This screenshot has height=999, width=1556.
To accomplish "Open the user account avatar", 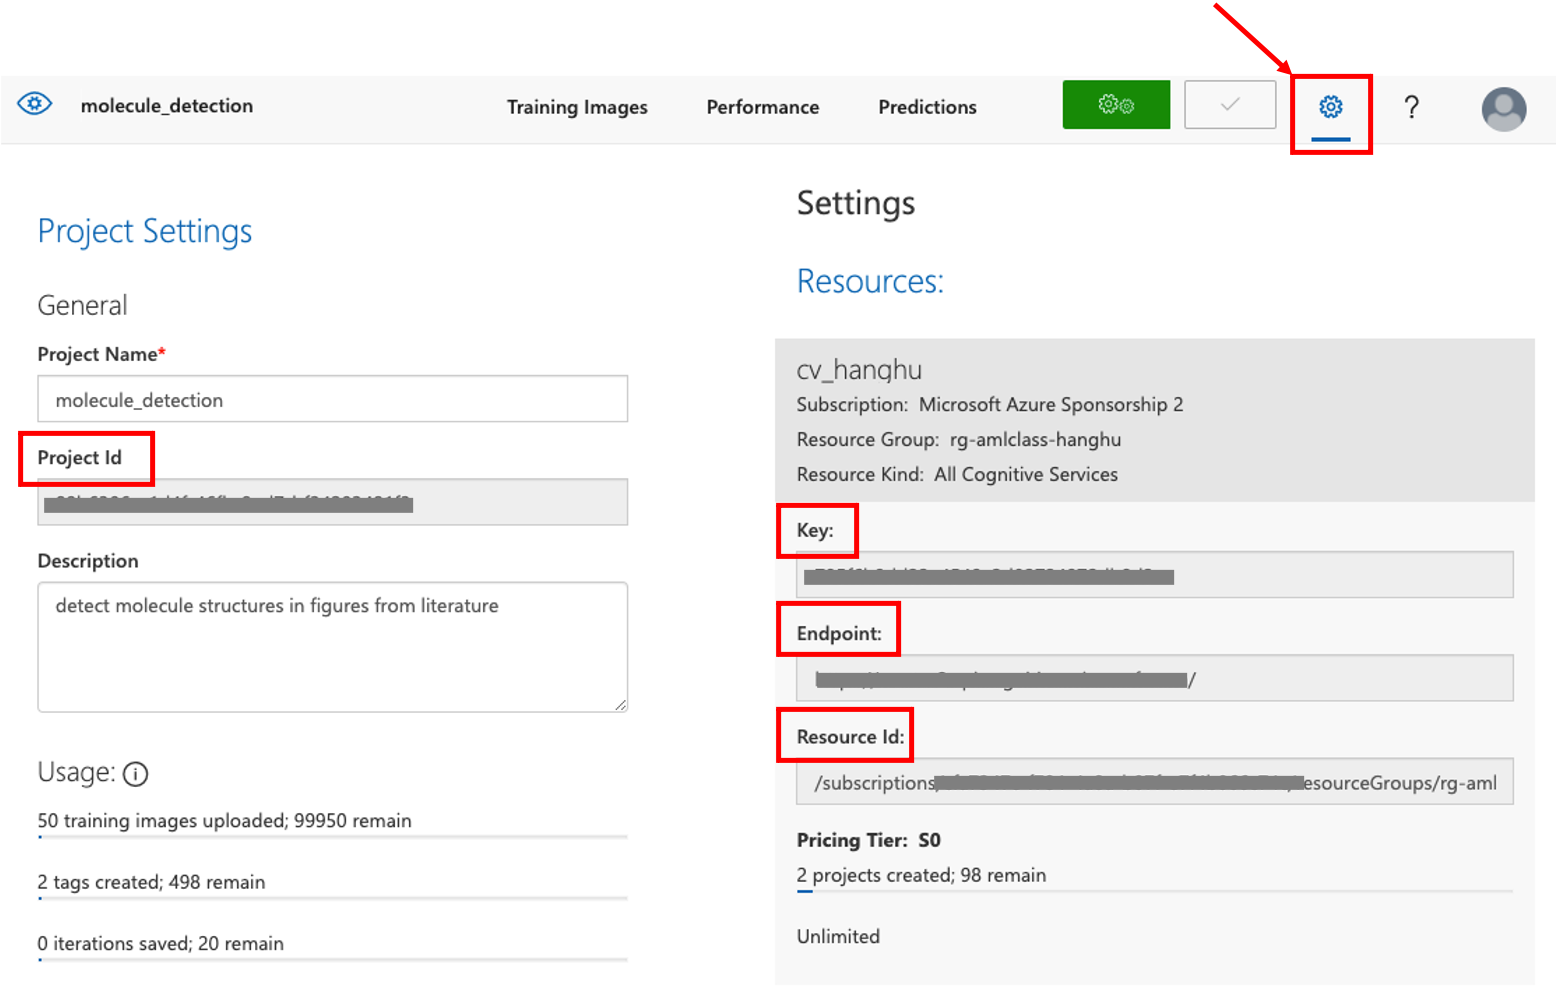I will point(1503,109).
